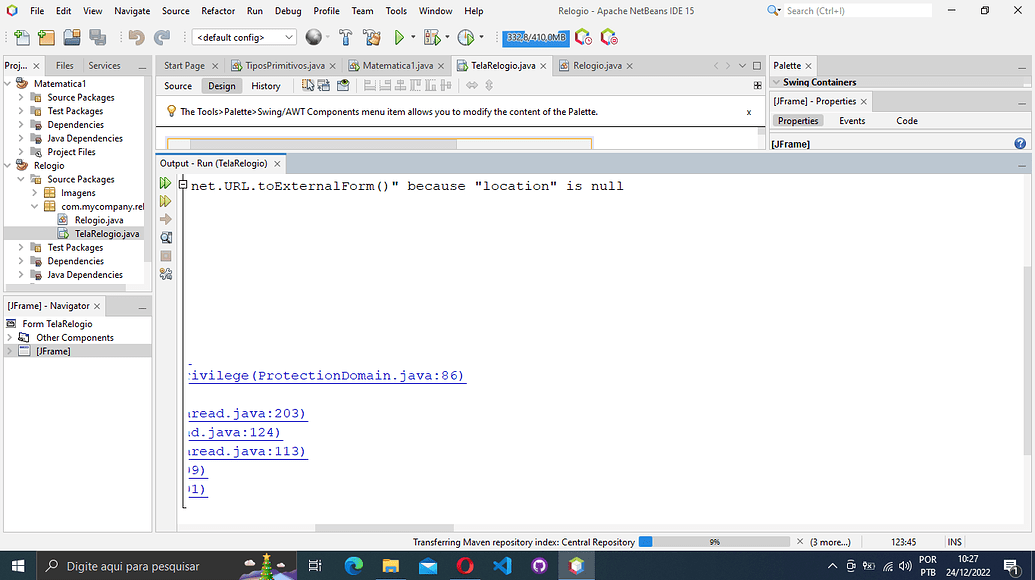Open the Properties pane for JFrame
Screen dimensions: 1035x580
click(797, 120)
